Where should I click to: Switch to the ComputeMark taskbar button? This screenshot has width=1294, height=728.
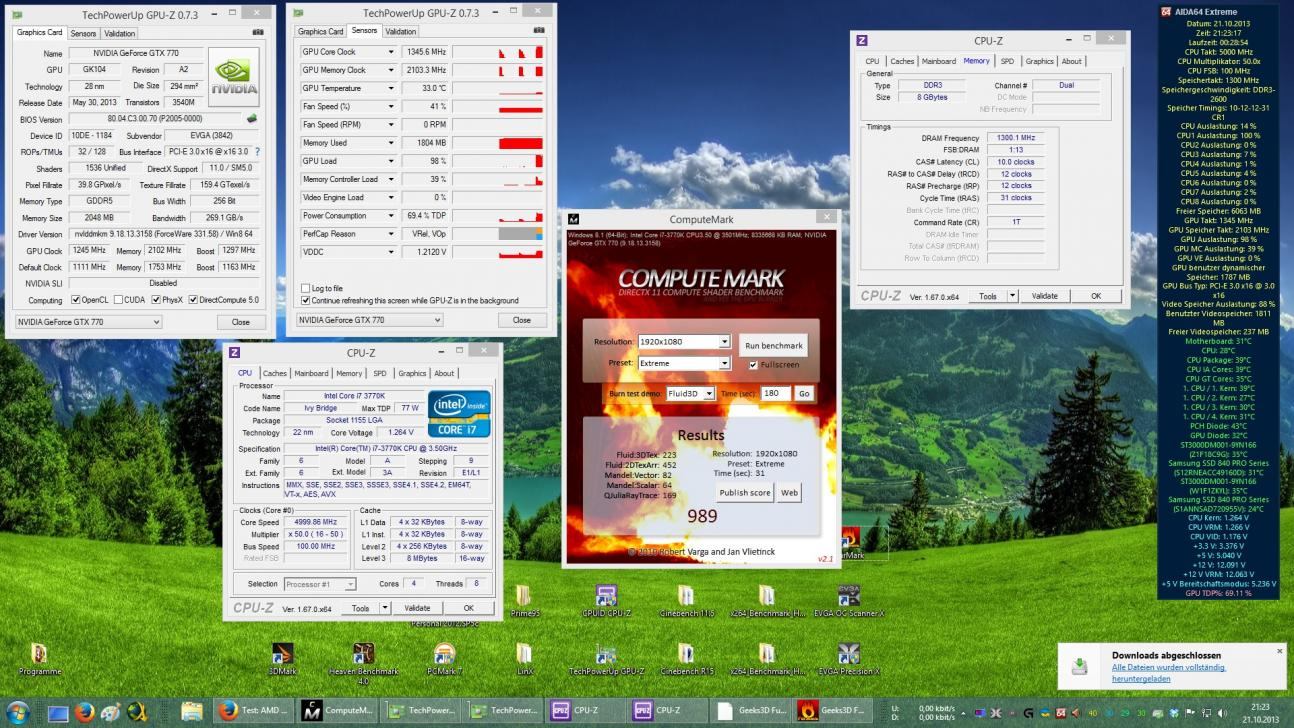tap(339, 711)
